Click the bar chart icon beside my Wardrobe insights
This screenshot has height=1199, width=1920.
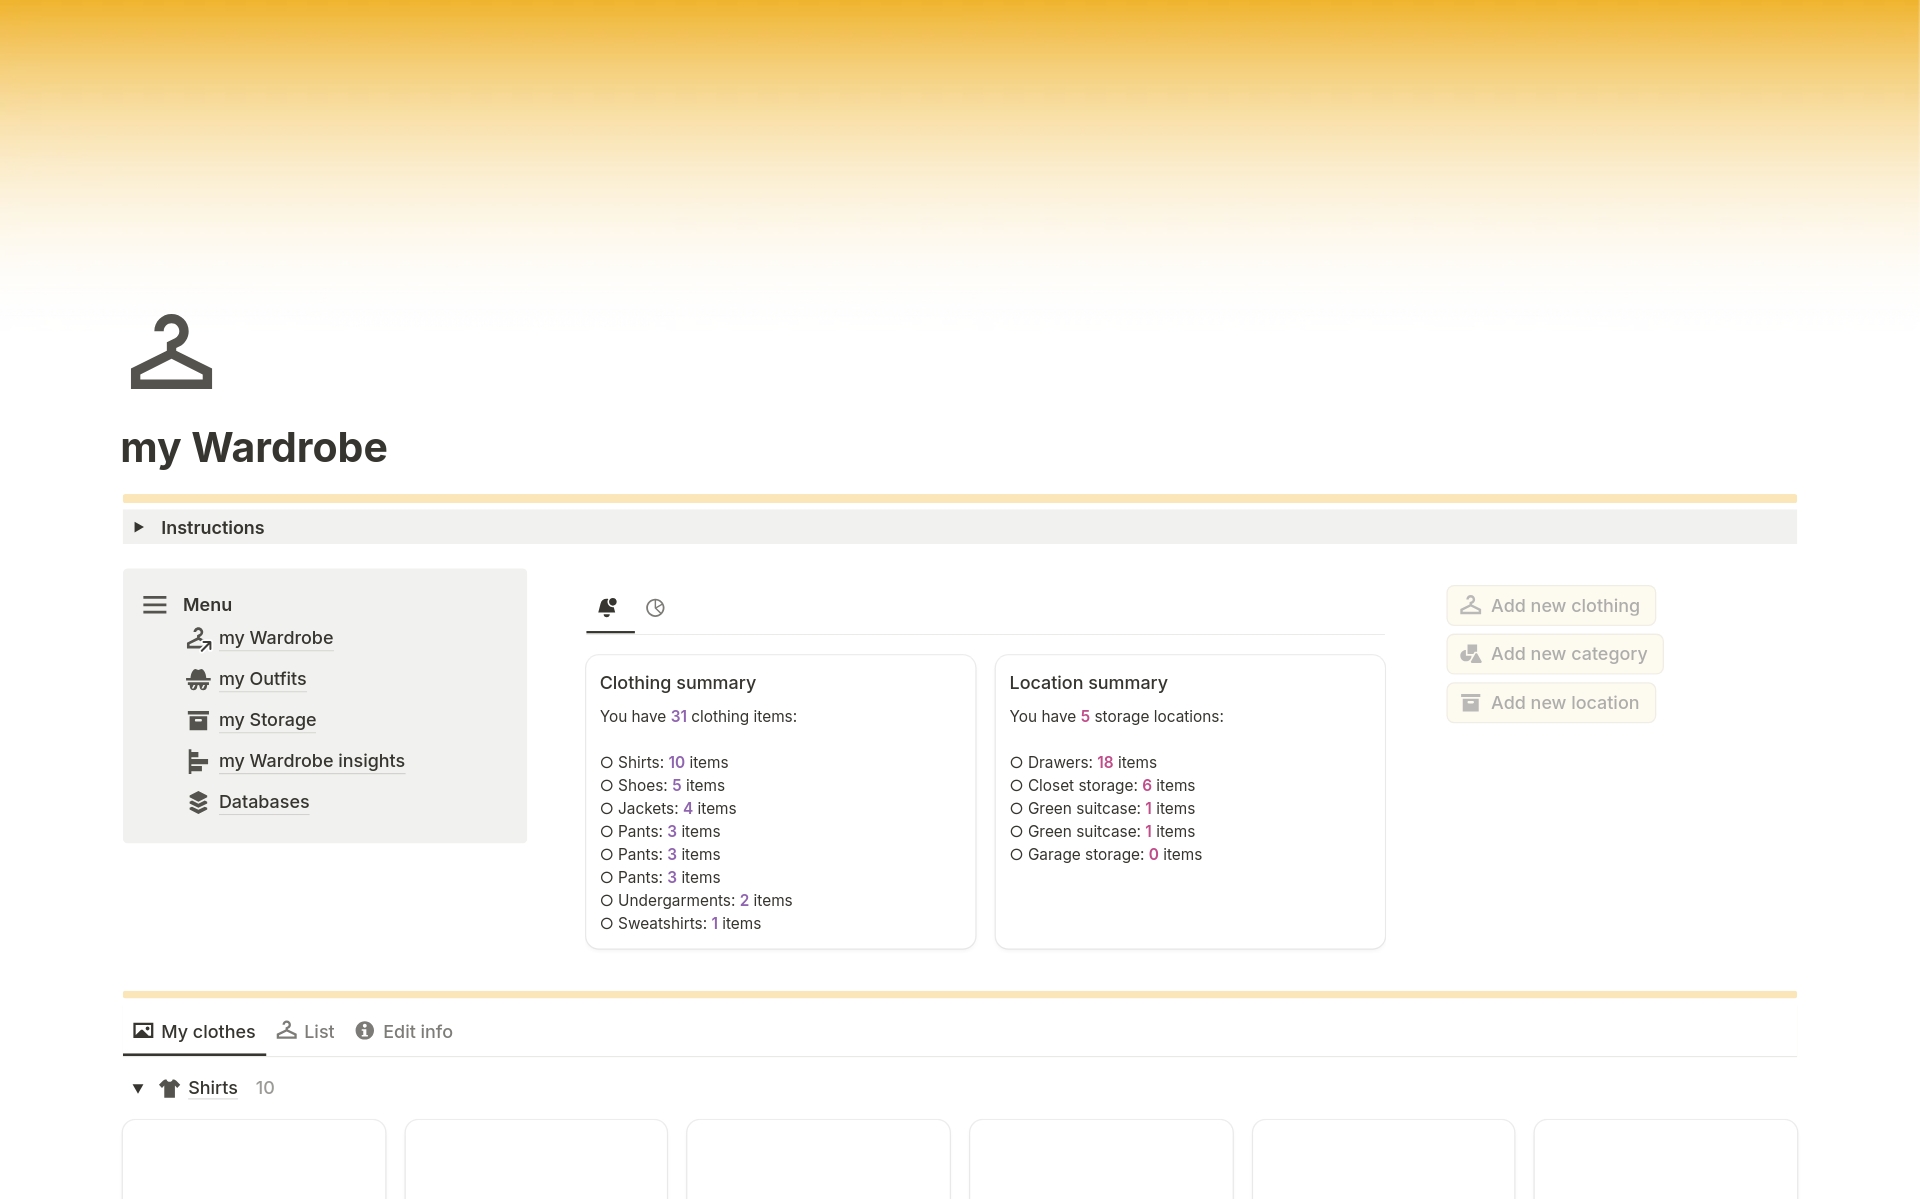click(x=198, y=761)
